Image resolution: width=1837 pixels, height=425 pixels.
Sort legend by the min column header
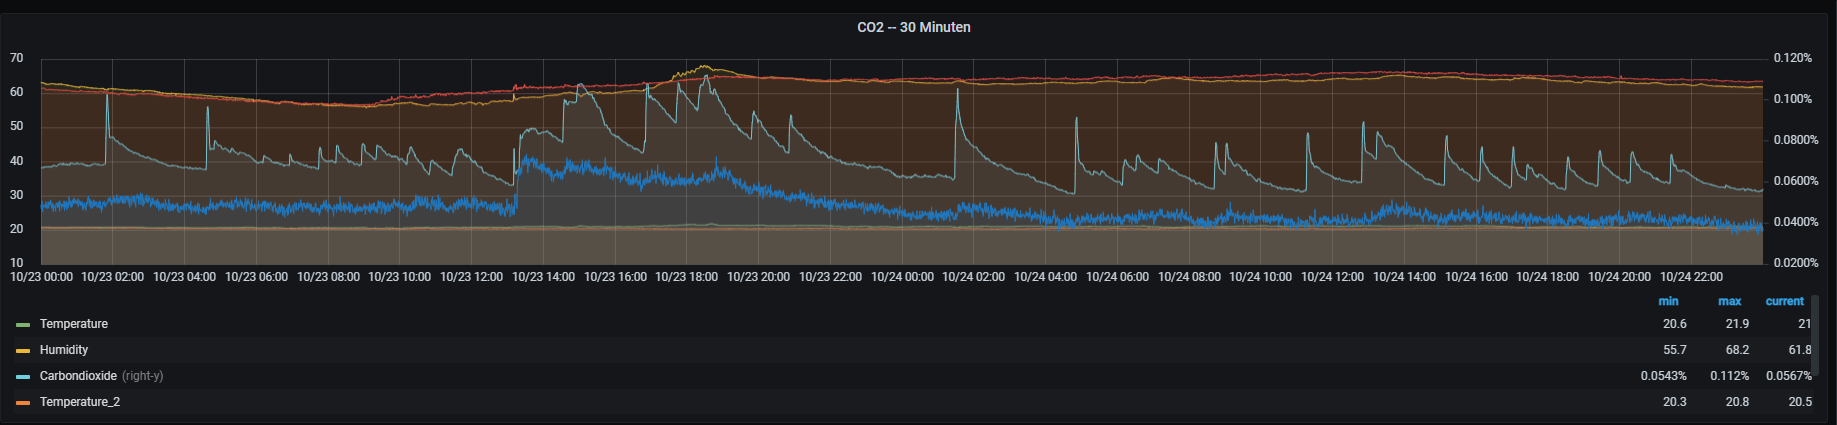(x=1668, y=301)
